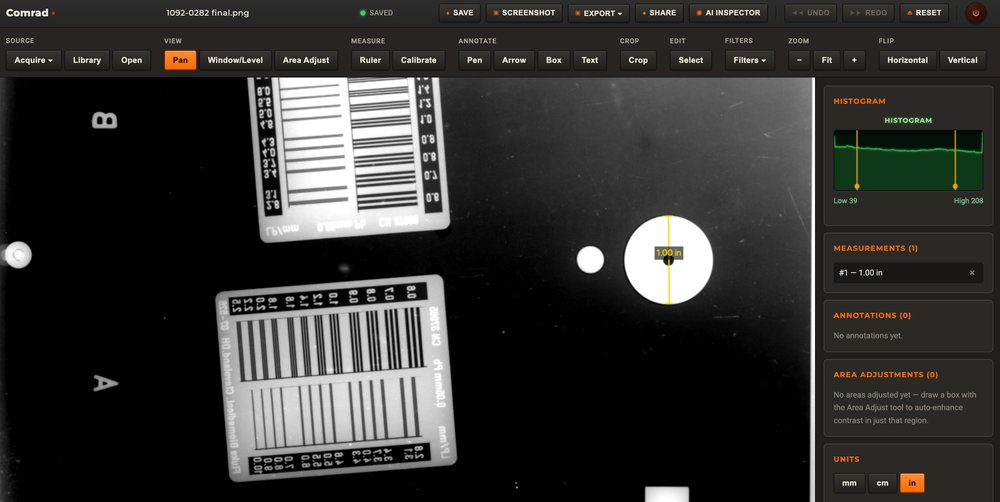Undo the last action

click(x=811, y=13)
